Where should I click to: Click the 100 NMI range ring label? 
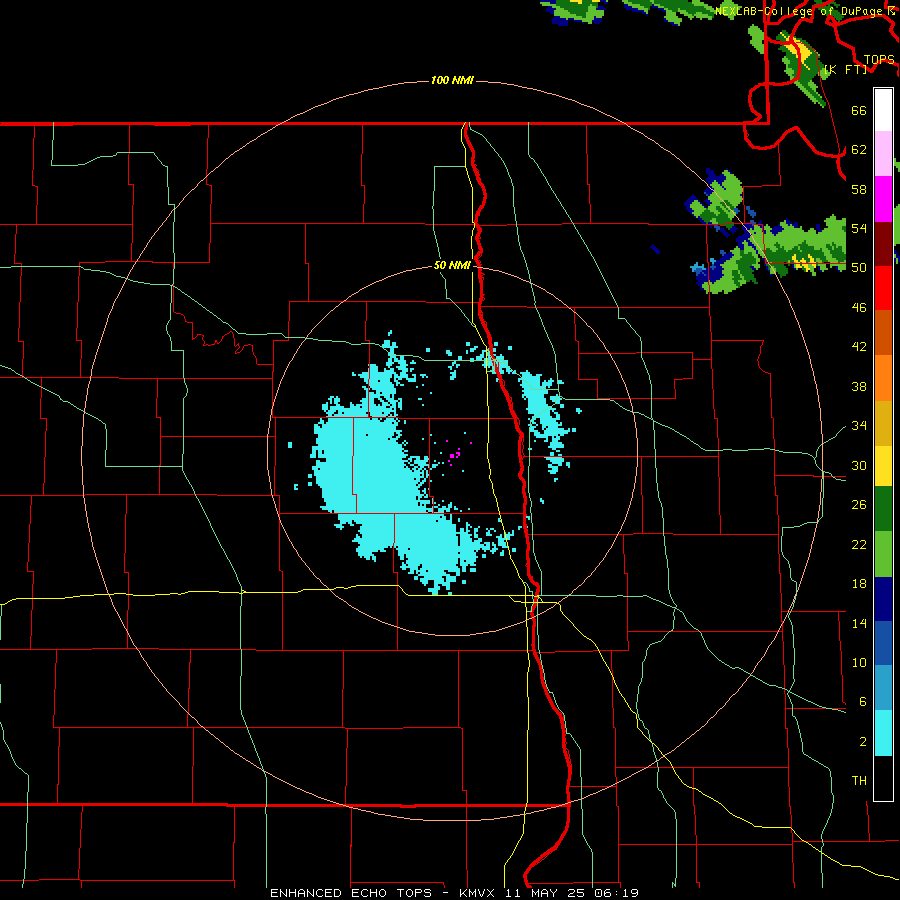452,80
